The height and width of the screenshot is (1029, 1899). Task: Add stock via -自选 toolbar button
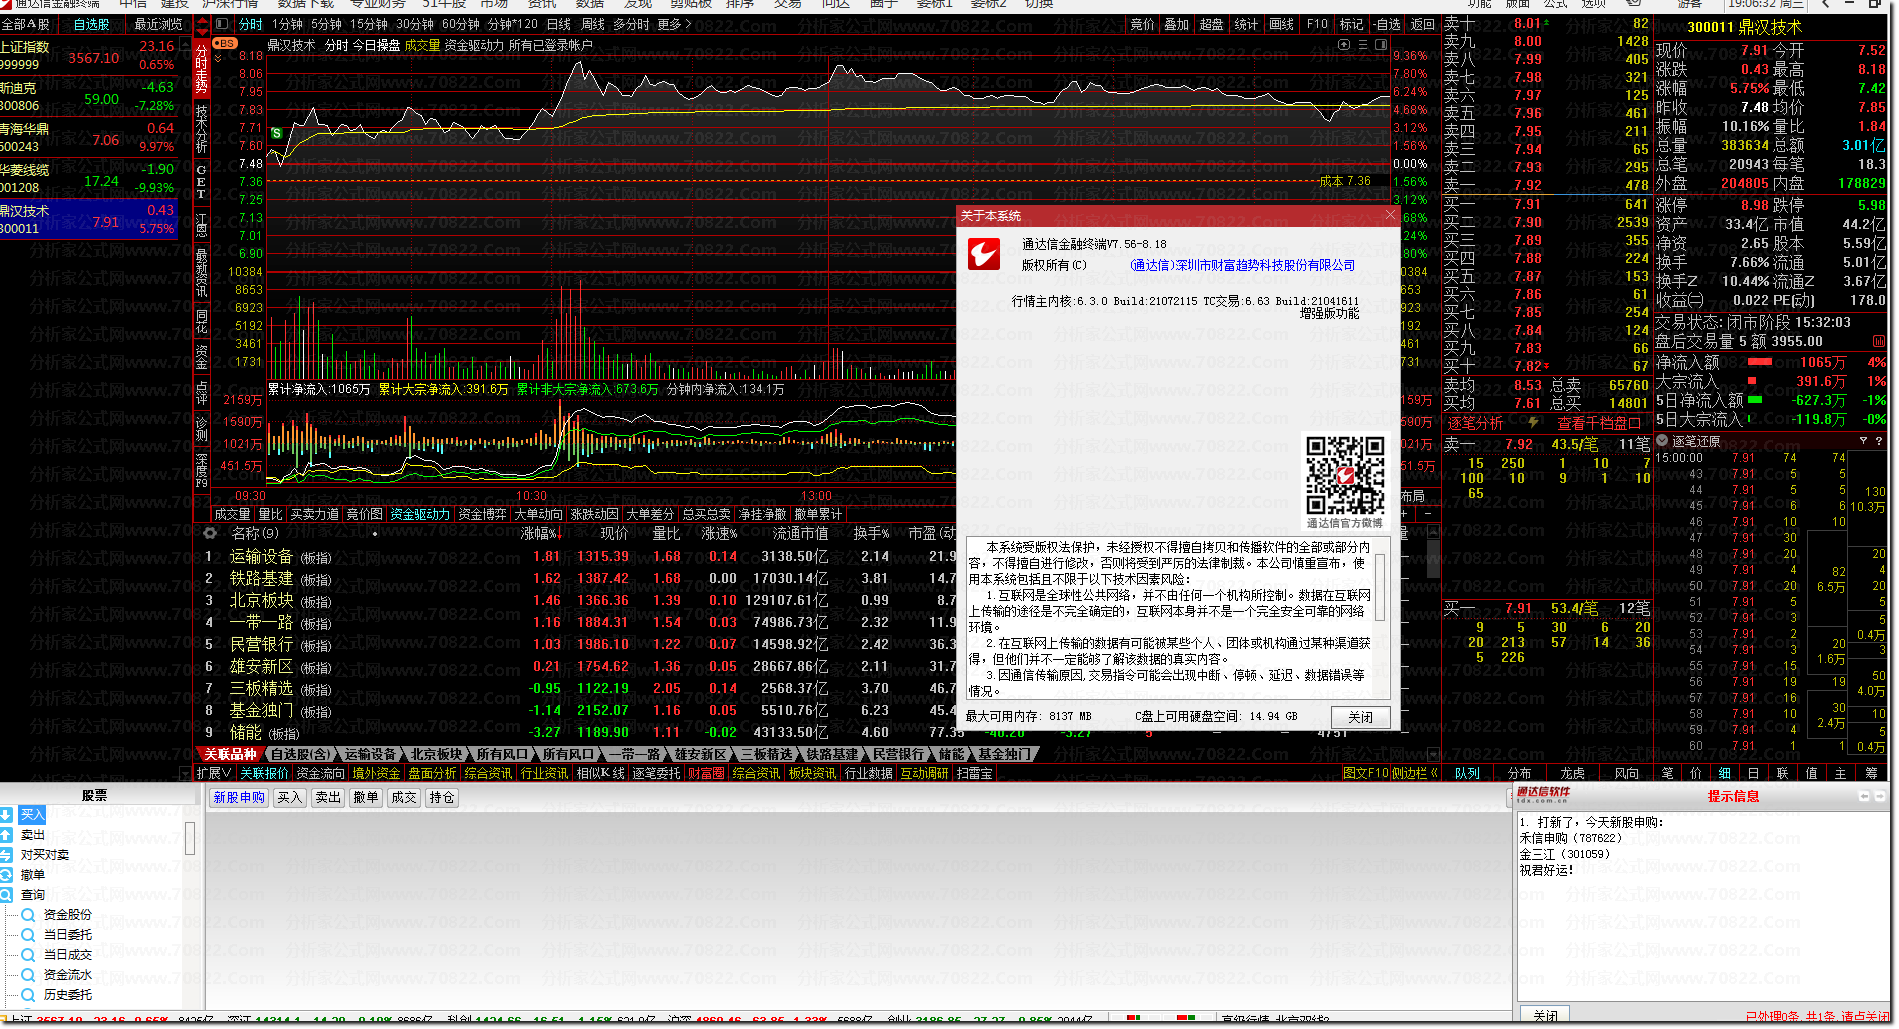1385,24
